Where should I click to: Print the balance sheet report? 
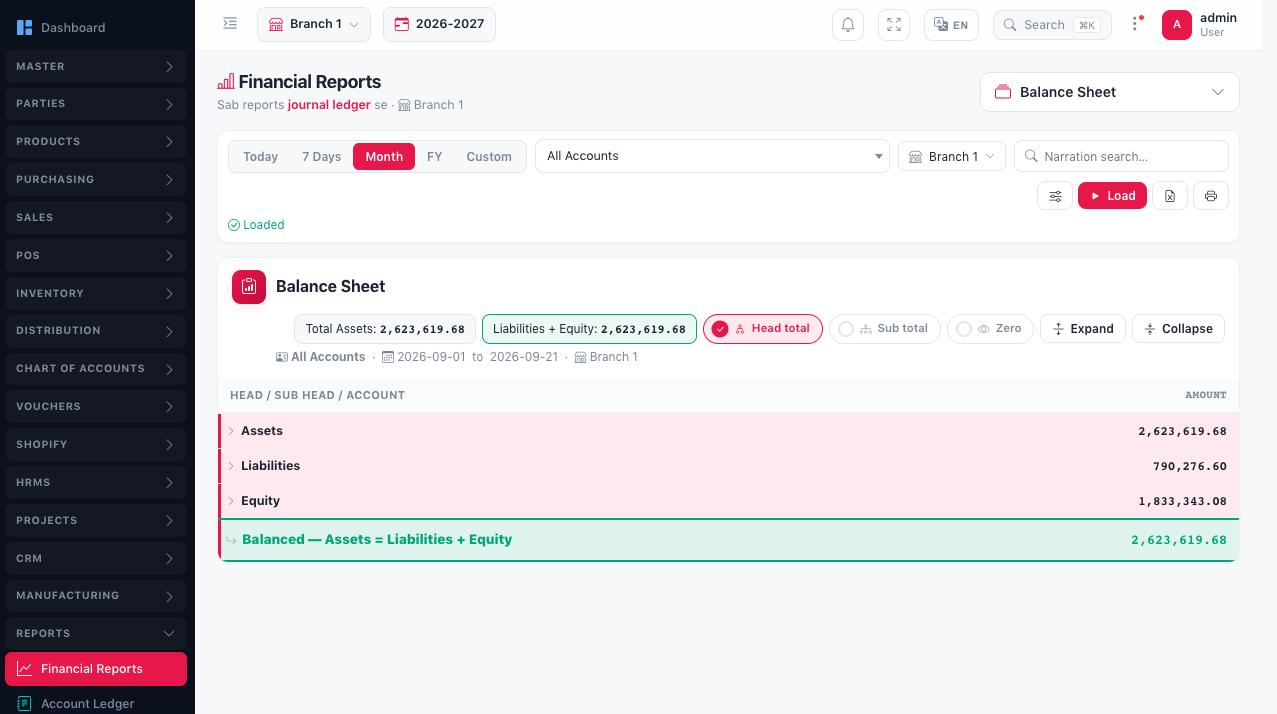(1211, 196)
